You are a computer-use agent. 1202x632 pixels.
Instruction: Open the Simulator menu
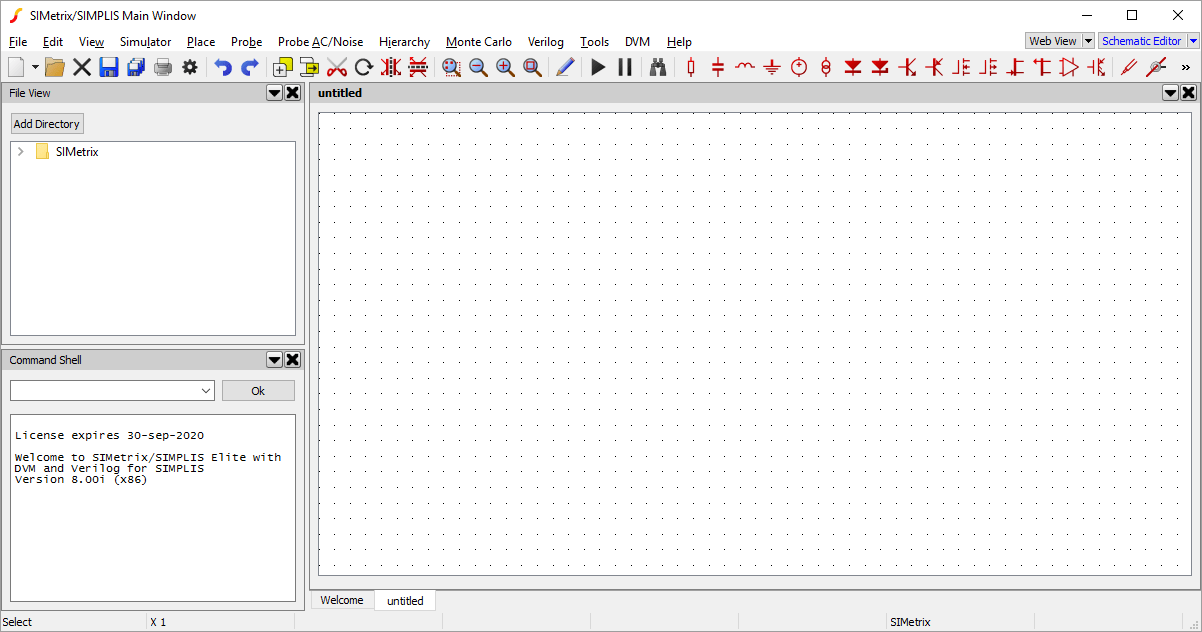click(145, 42)
